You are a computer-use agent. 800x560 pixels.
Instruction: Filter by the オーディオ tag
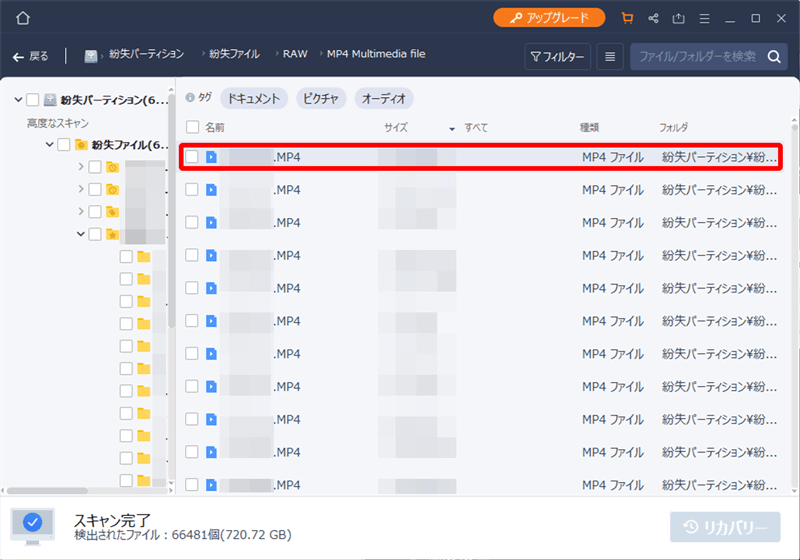[x=384, y=98]
